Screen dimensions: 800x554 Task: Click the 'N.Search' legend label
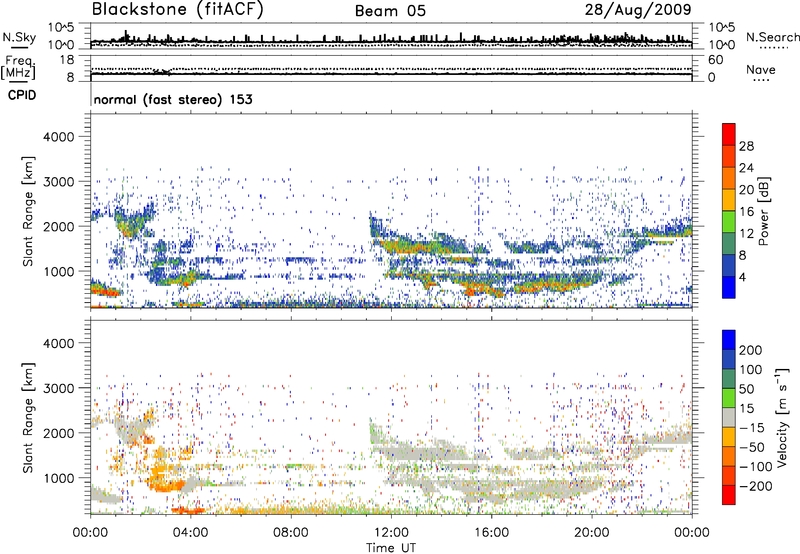[x=772, y=37]
